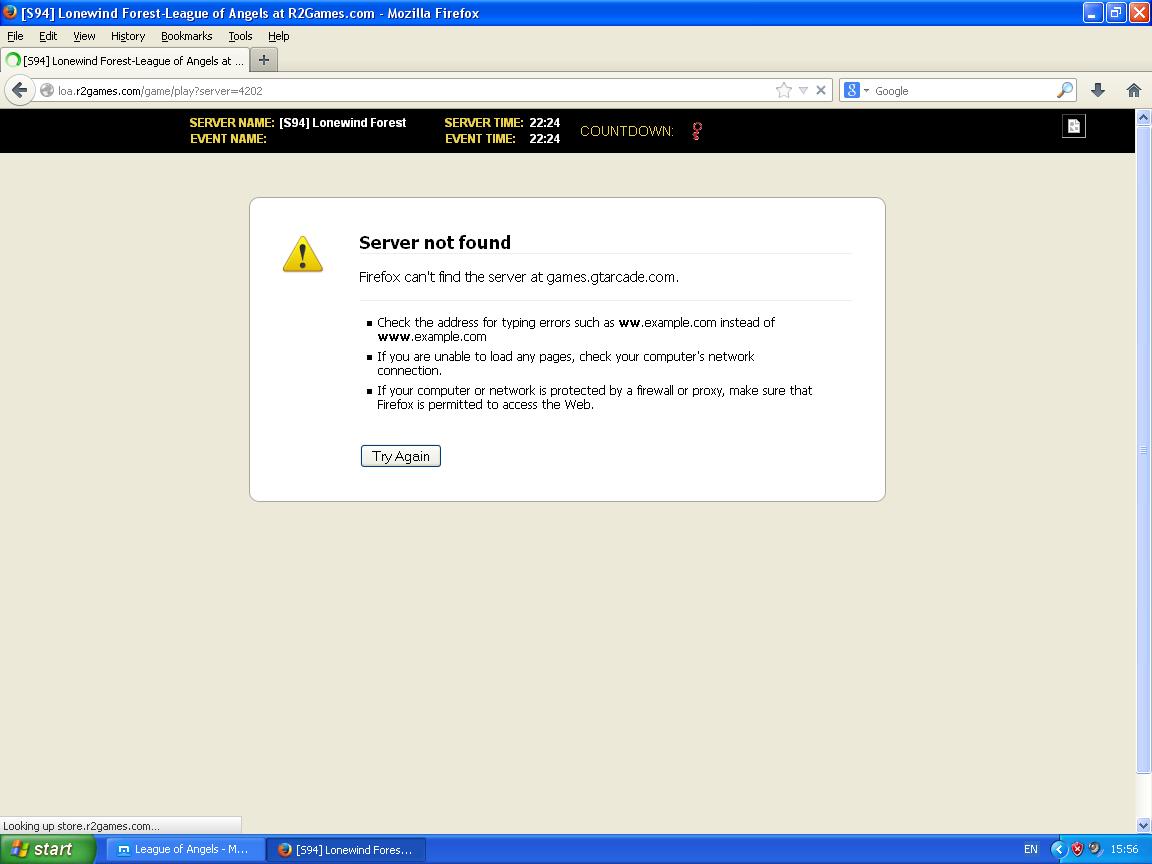Go to the Firefox Home page

click(1134, 90)
